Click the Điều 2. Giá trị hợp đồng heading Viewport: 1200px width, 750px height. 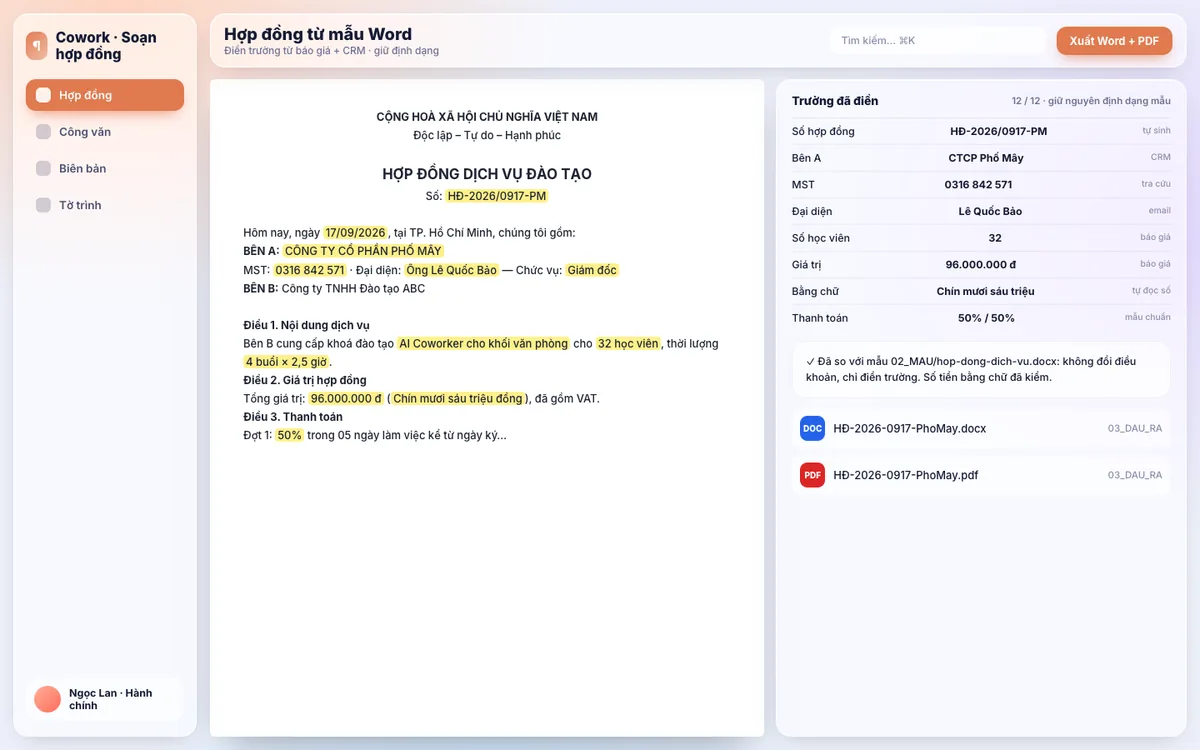click(x=305, y=380)
